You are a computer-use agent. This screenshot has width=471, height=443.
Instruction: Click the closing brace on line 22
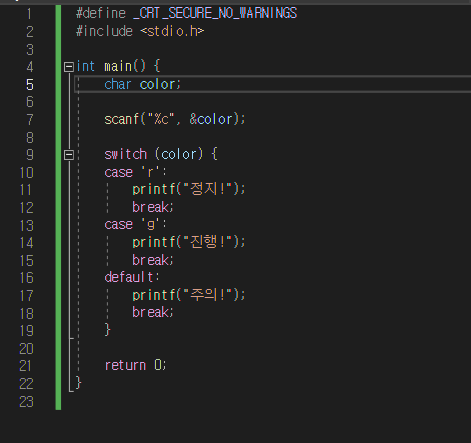coord(79,383)
